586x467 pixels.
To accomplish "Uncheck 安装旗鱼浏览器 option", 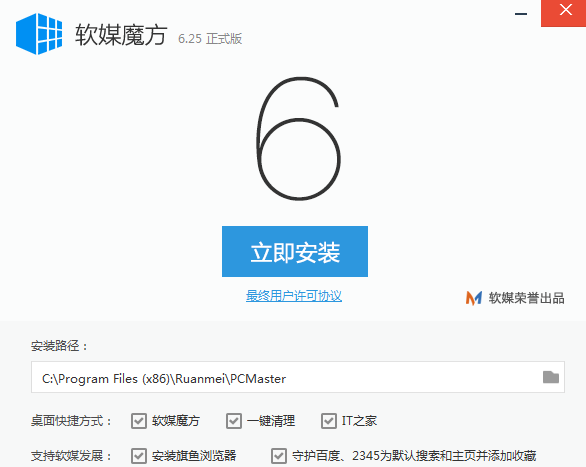I will (139, 456).
